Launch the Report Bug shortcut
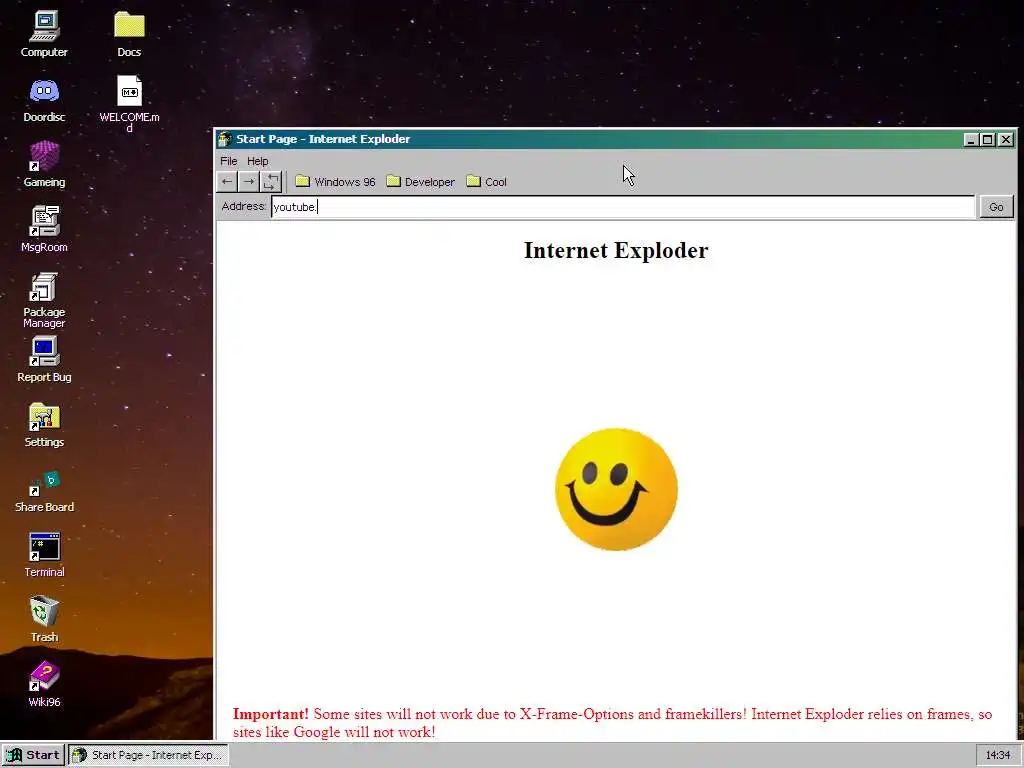This screenshot has width=1024, height=768. click(44, 359)
